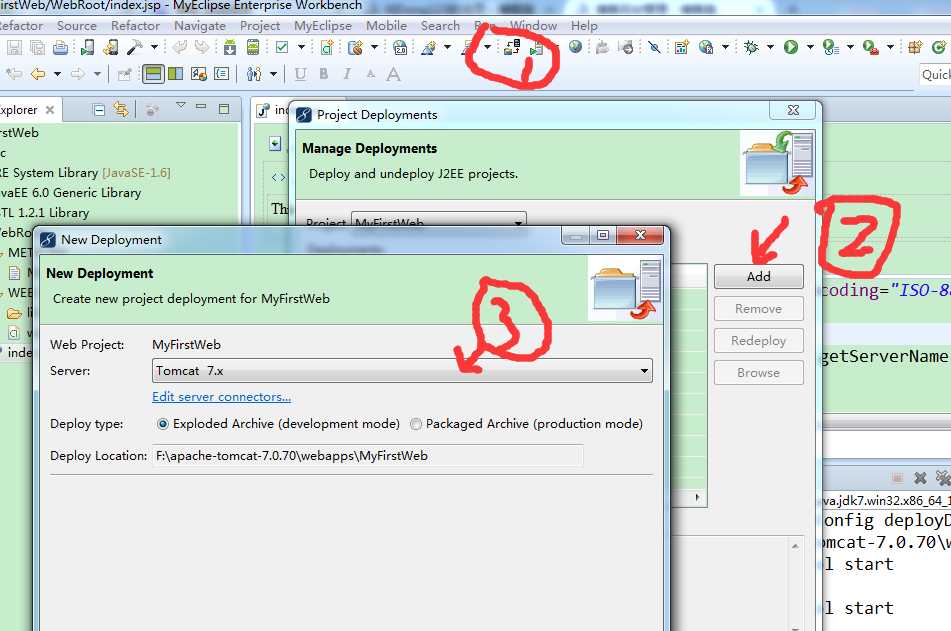The height and width of the screenshot is (631, 951).
Task: Click the Underline U formatting icon
Action: 300,74
